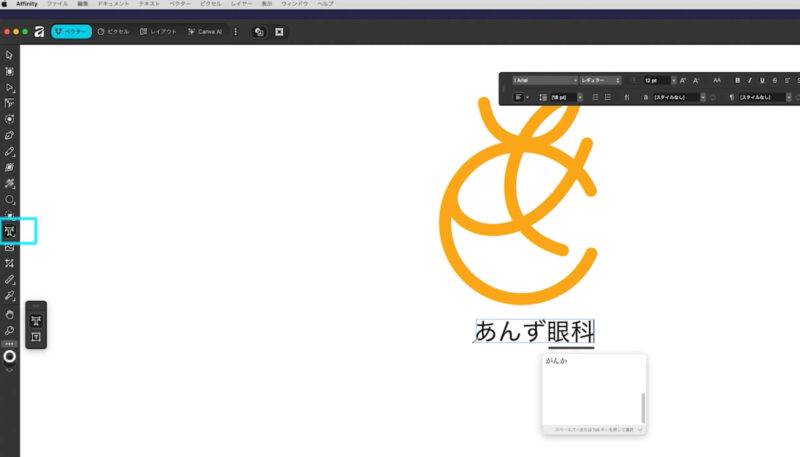Select the Artistic Text tool in toolbar
800x457 pixels.
point(9,232)
